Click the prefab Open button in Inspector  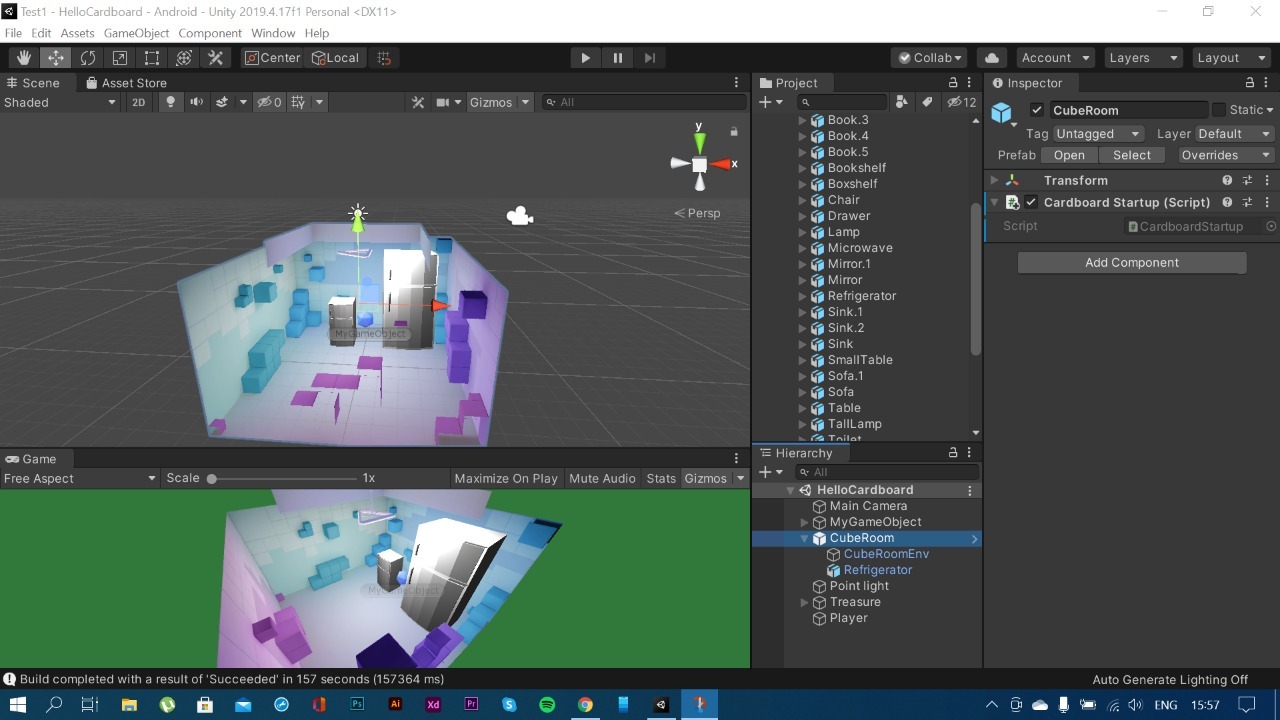(1069, 155)
